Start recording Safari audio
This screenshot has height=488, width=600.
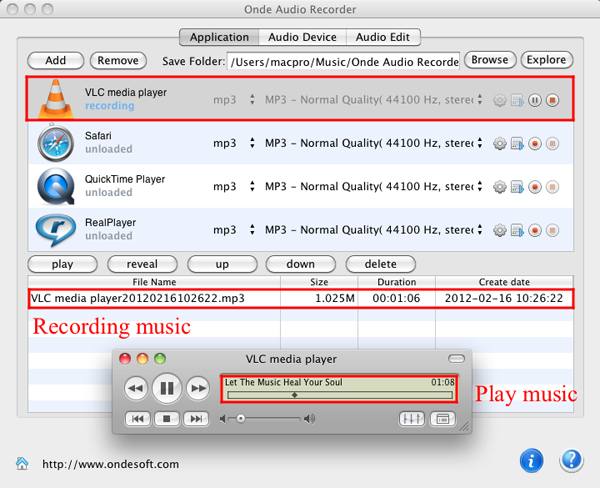(535, 143)
